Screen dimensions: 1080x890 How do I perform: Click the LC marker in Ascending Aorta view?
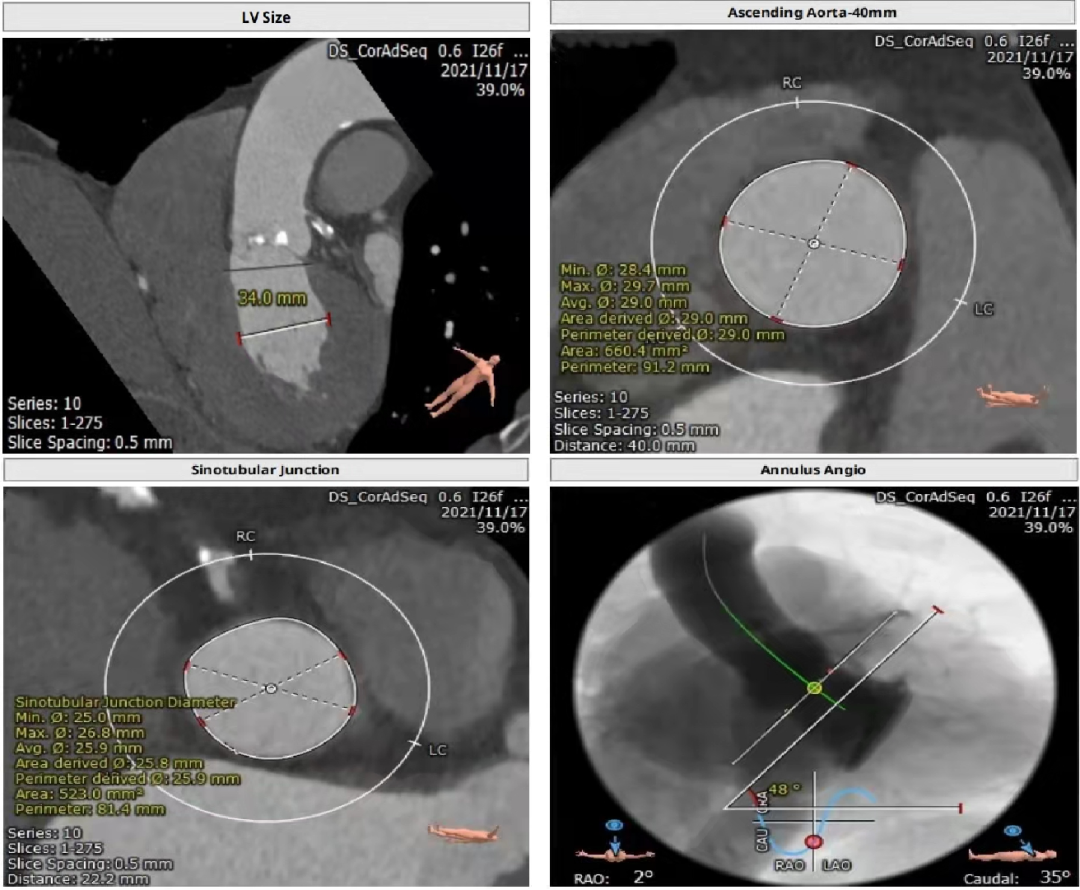pos(984,309)
